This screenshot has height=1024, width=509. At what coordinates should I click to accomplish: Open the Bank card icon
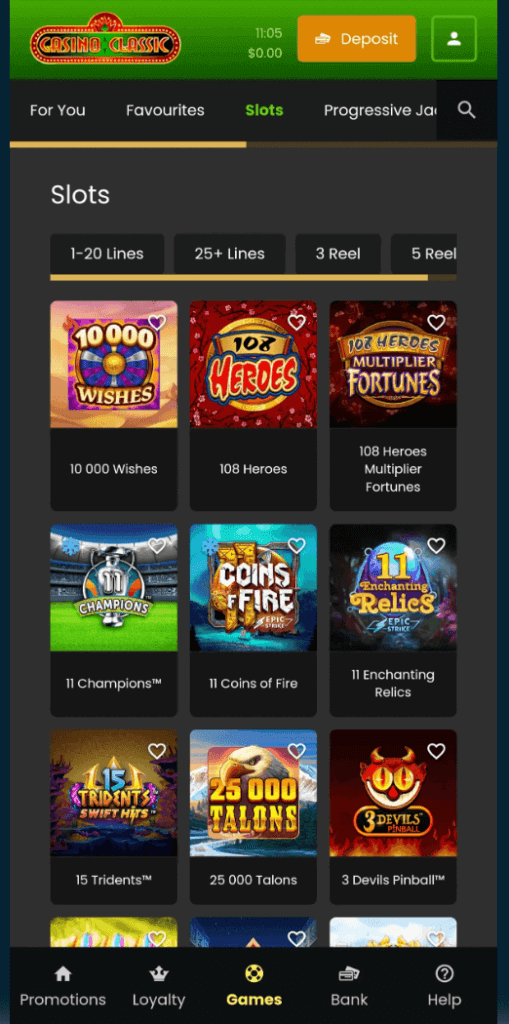[349, 974]
